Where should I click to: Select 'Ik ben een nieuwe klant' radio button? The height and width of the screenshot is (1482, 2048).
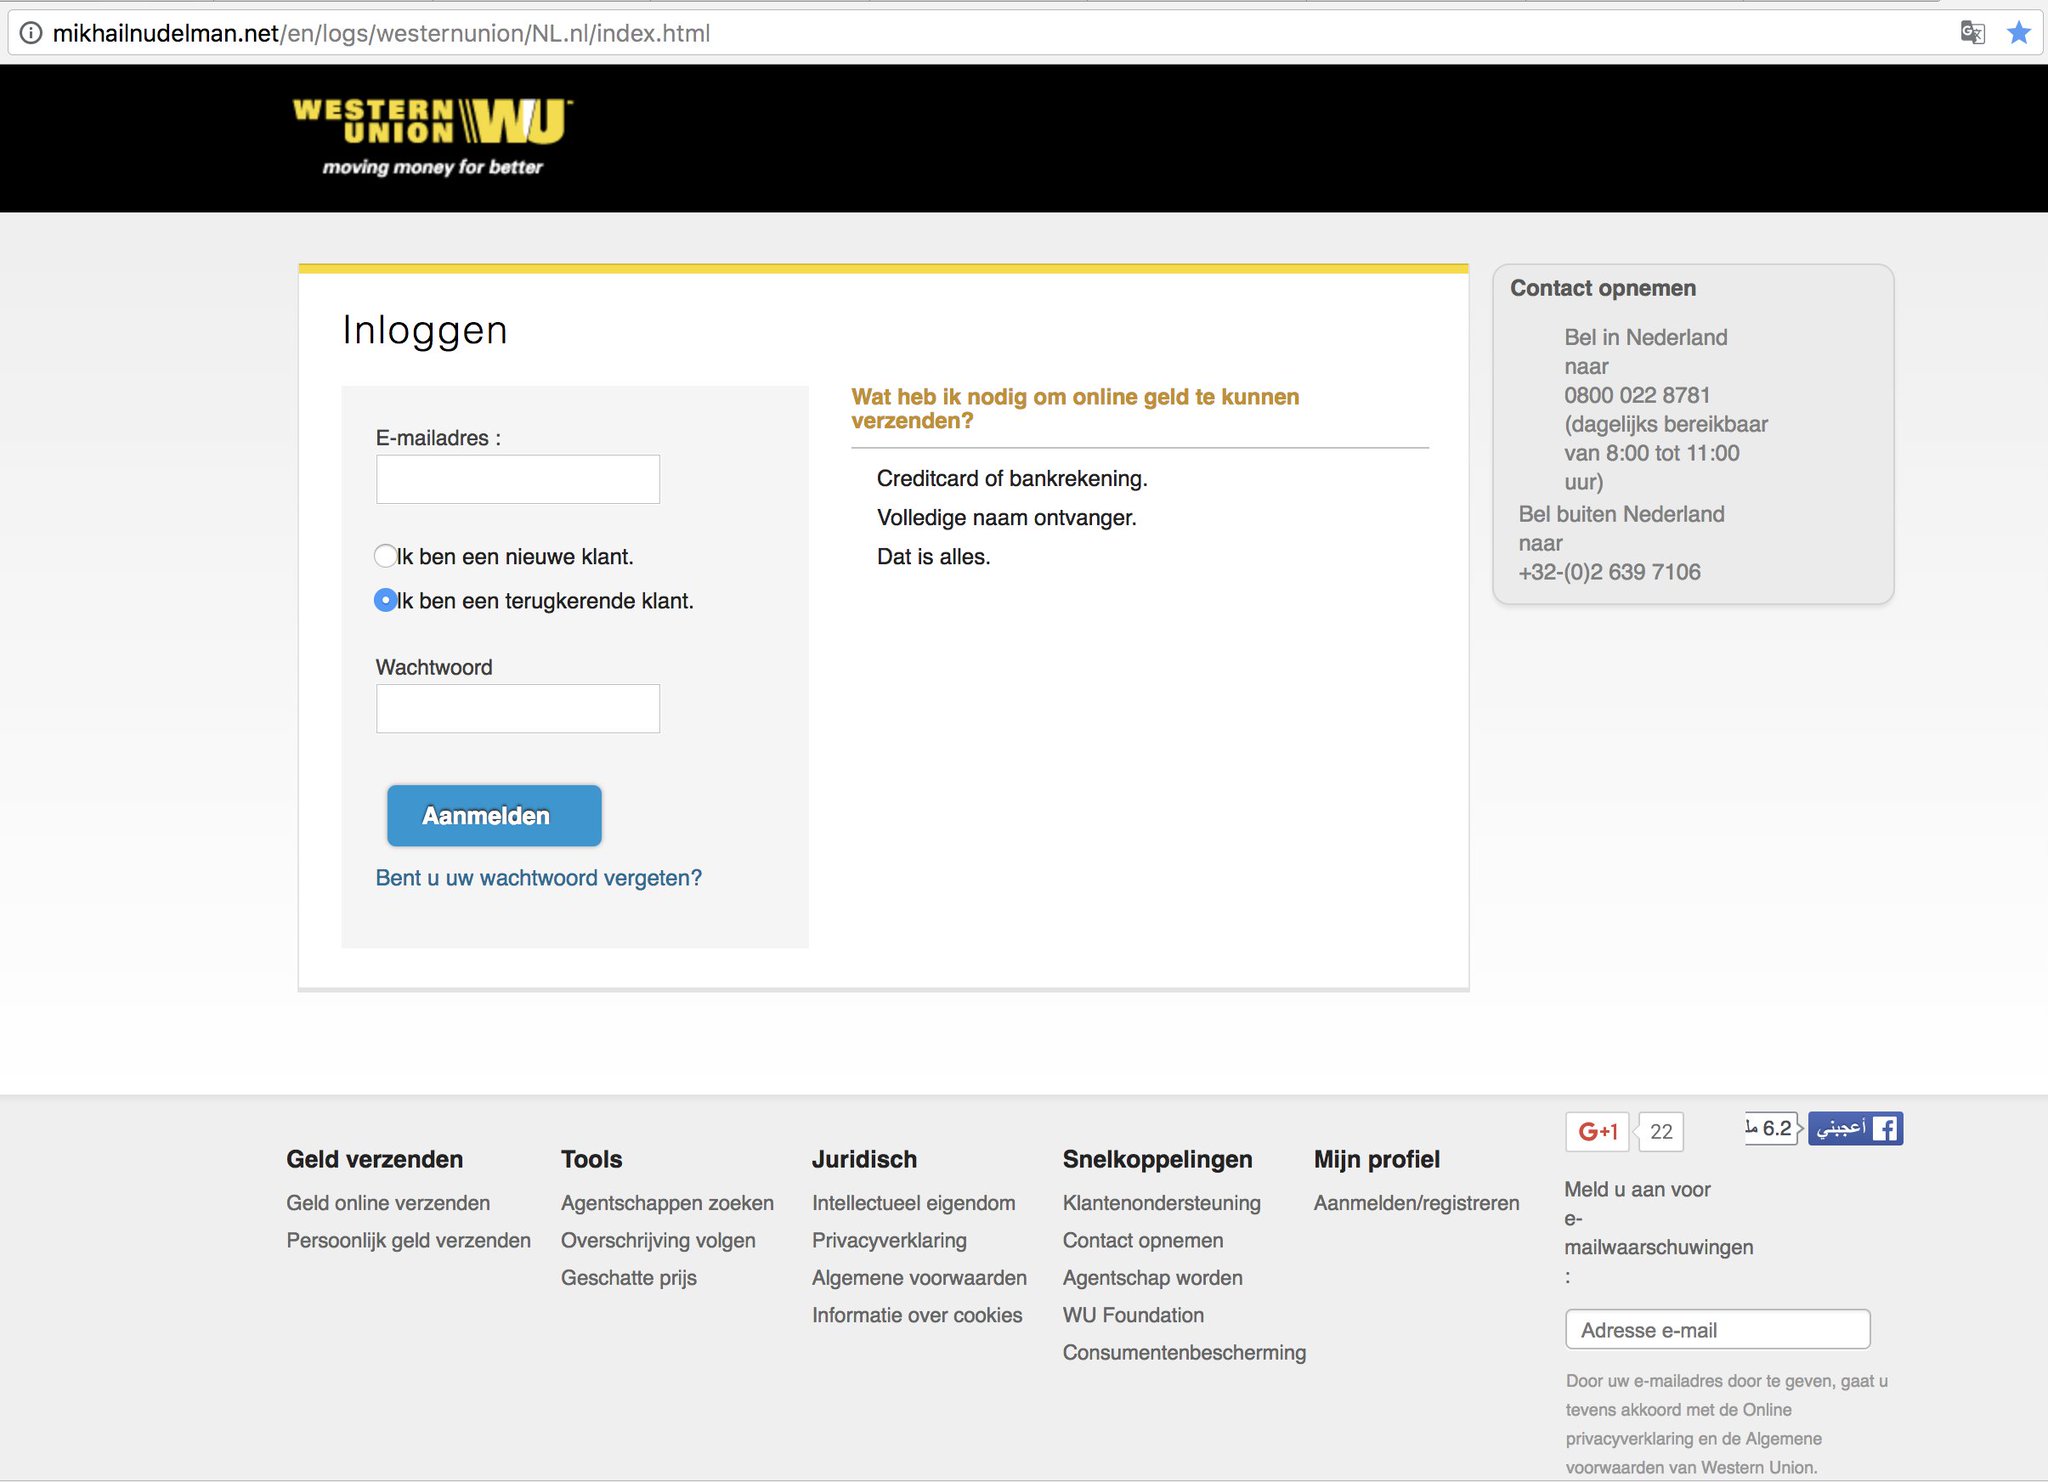[x=385, y=556]
